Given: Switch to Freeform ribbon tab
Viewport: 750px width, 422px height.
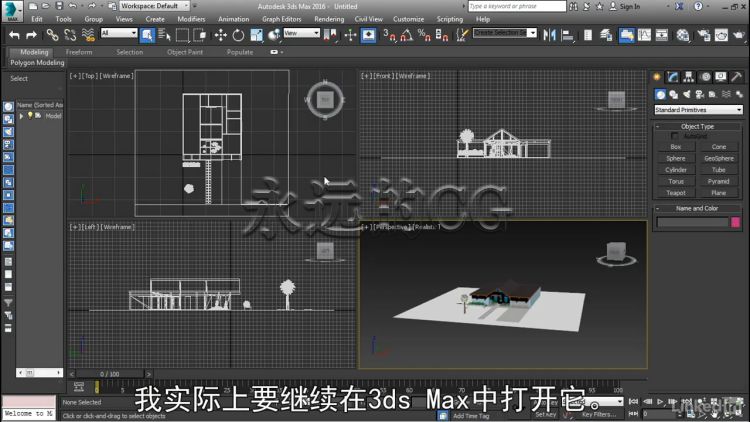Looking at the screenshot, I should pyautogui.click(x=79, y=52).
